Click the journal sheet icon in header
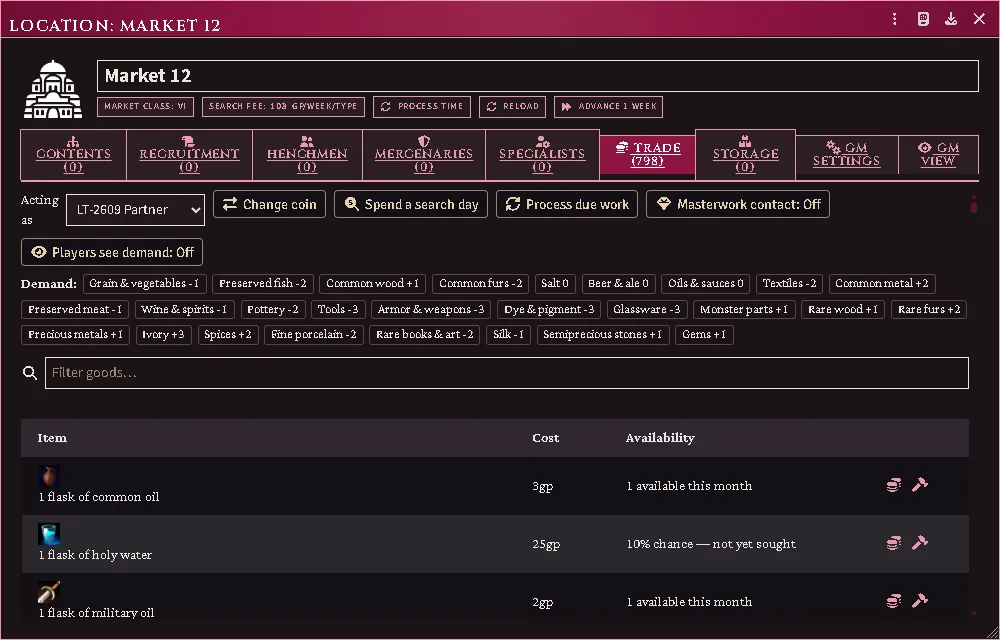 [x=923, y=19]
